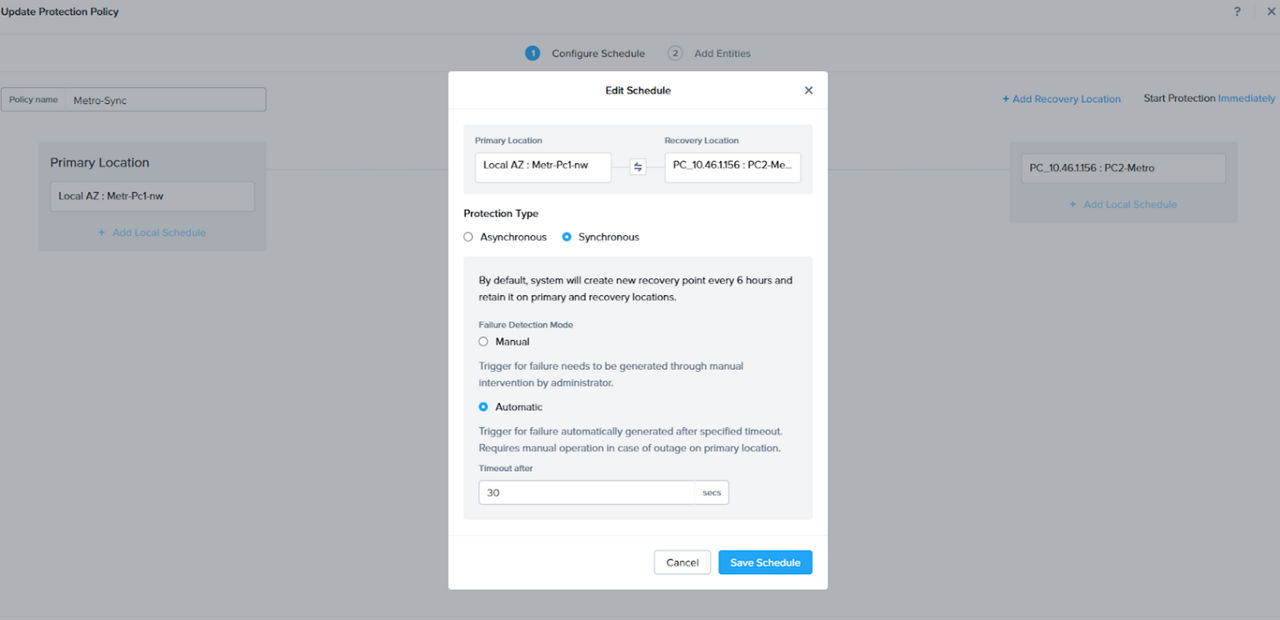The height and width of the screenshot is (620, 1280).
Task: Close the Edit Schedule dialog
Action: tap(808, 89)
